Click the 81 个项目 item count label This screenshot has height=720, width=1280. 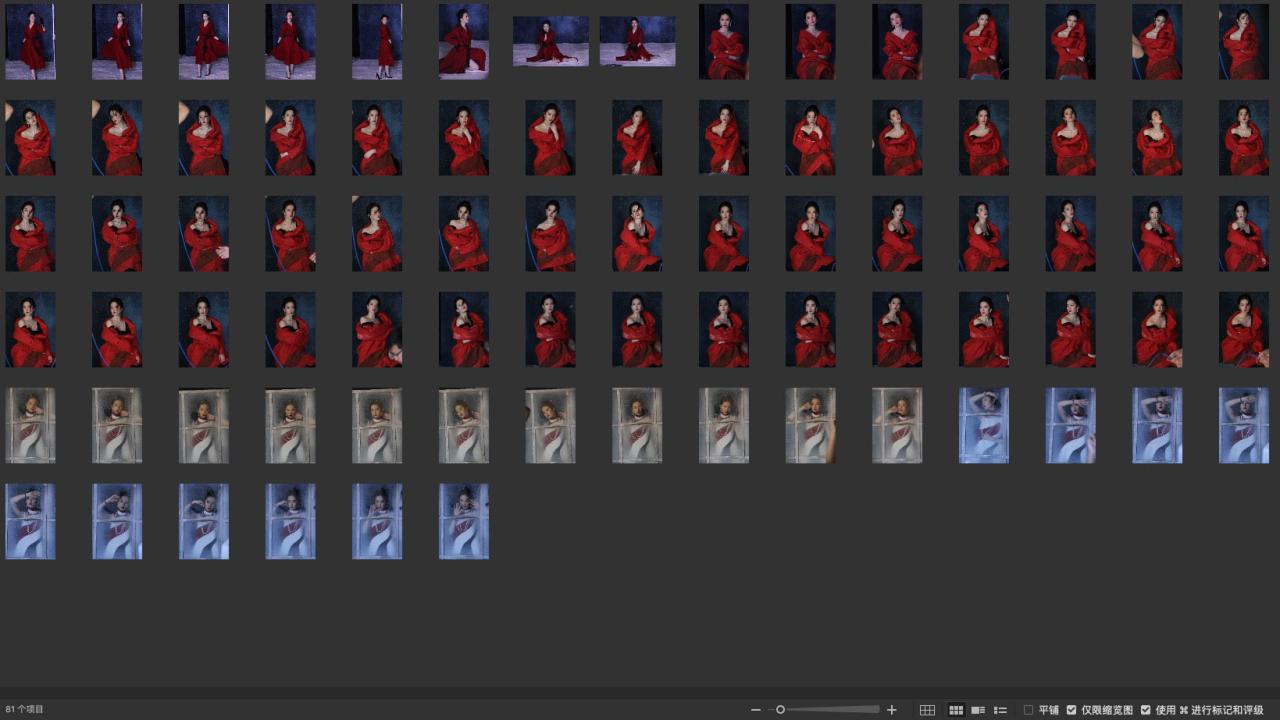tap(25, 710)
